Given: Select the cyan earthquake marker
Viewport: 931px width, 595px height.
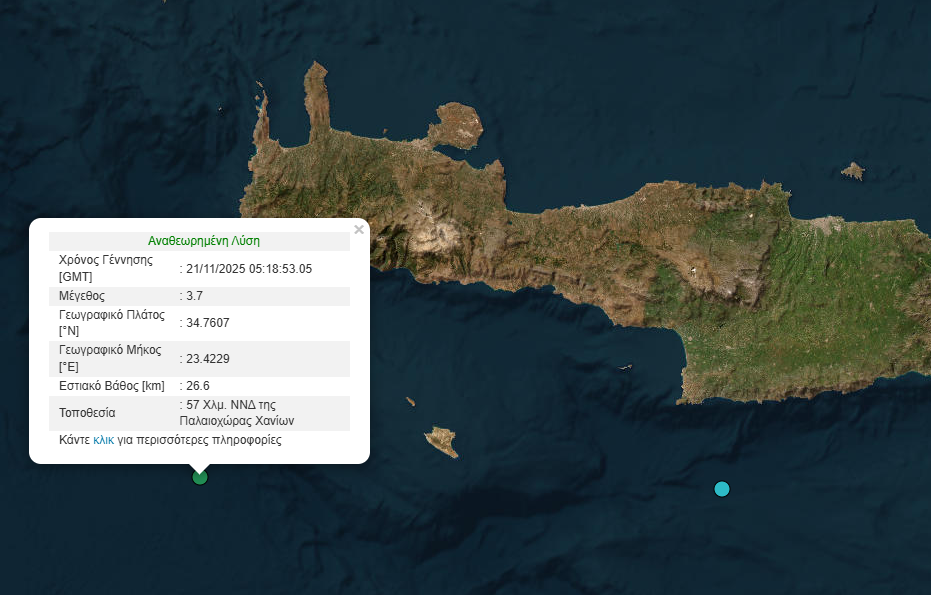Looking at the screenshot, I should pos(722,489).
